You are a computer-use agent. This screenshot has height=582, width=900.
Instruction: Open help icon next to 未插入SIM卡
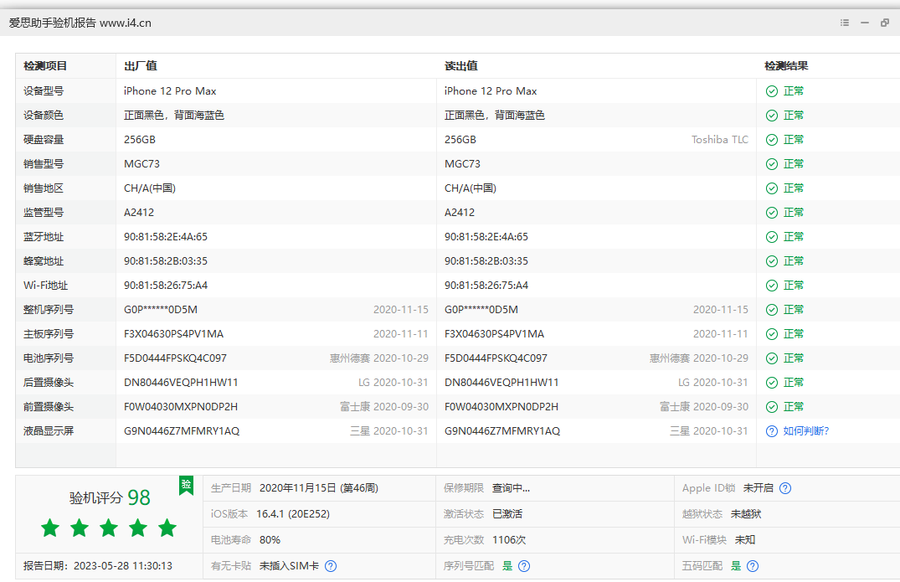coord(331,566)
